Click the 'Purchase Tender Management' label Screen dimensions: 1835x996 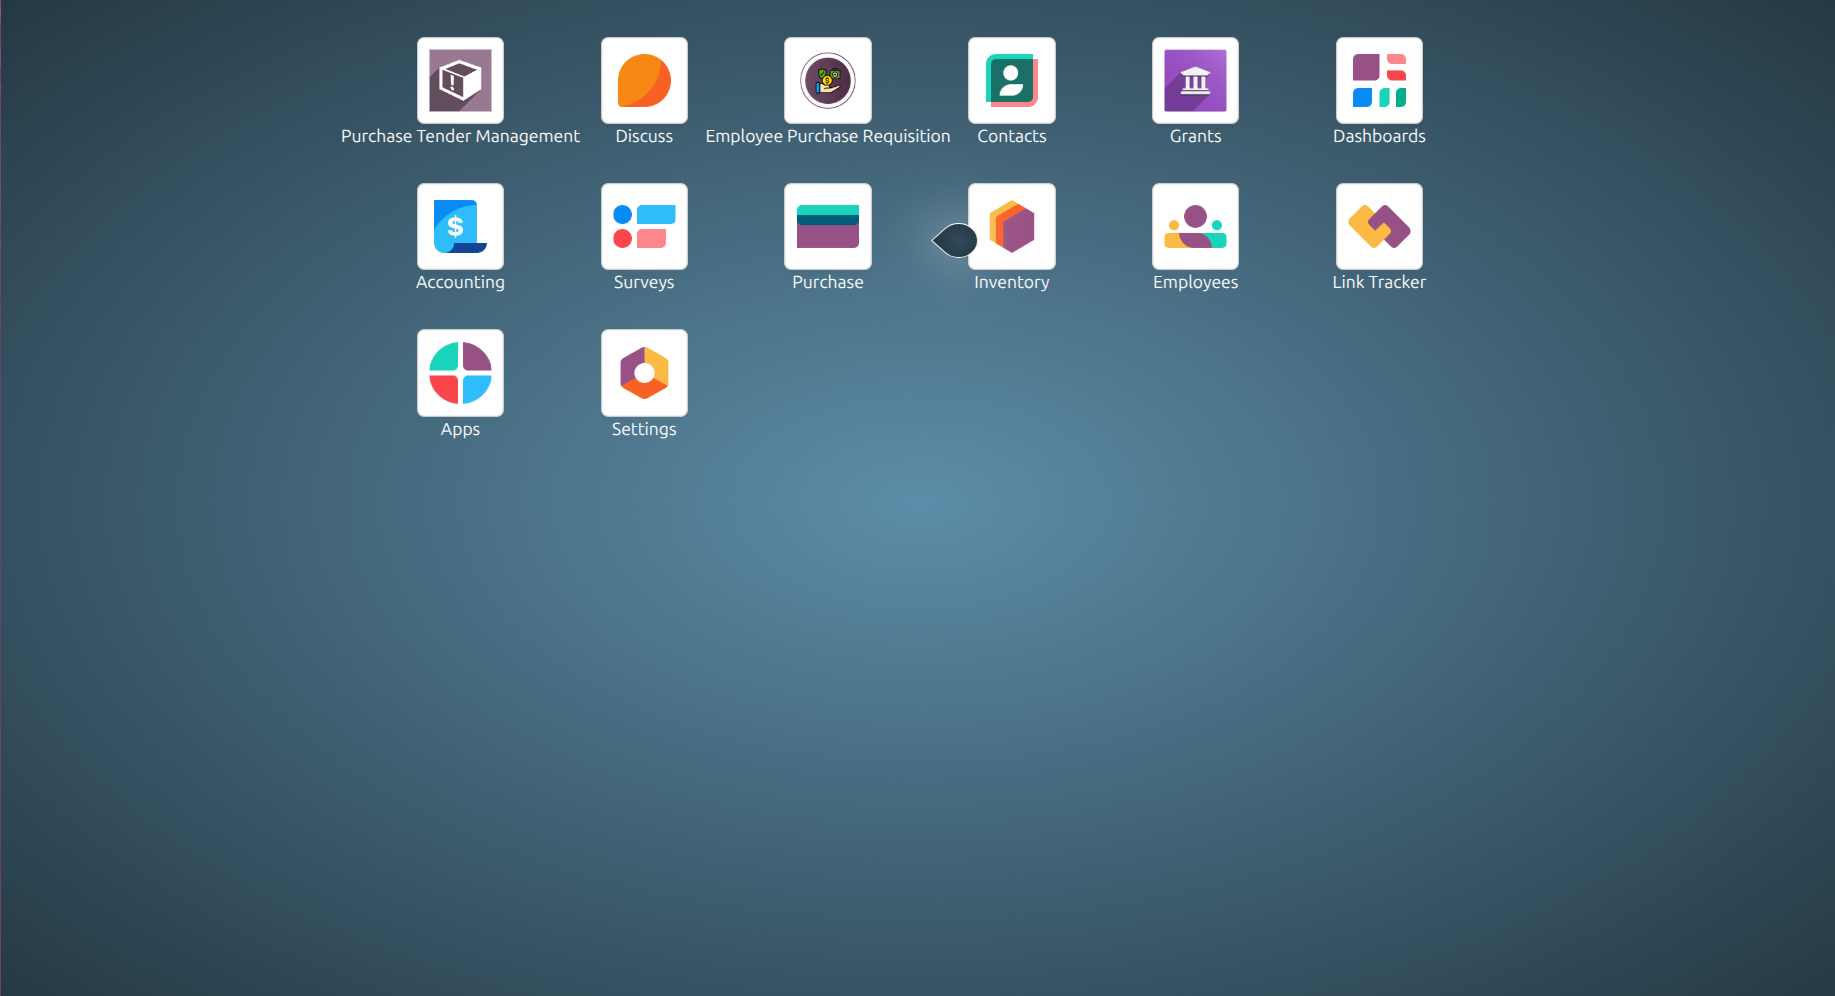pos(460,136)
